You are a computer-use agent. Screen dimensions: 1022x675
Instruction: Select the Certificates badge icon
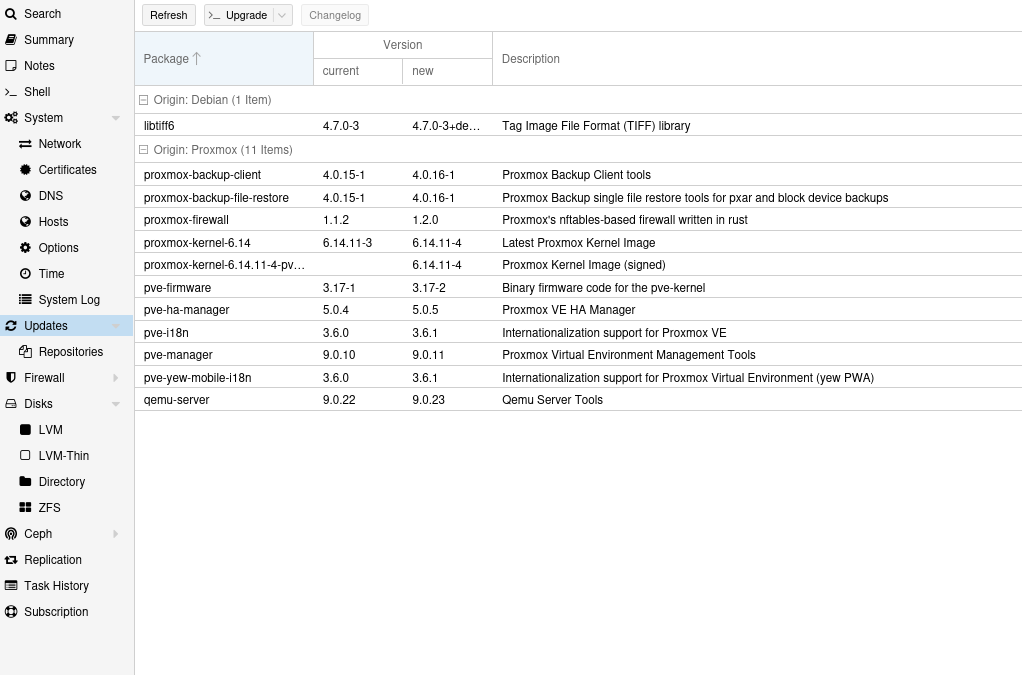(x=26, y=170)
